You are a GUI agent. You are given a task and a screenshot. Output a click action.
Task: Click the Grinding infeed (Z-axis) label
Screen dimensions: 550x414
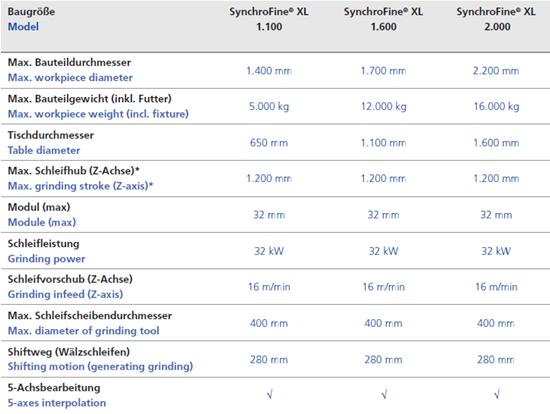tap(65, 294)
